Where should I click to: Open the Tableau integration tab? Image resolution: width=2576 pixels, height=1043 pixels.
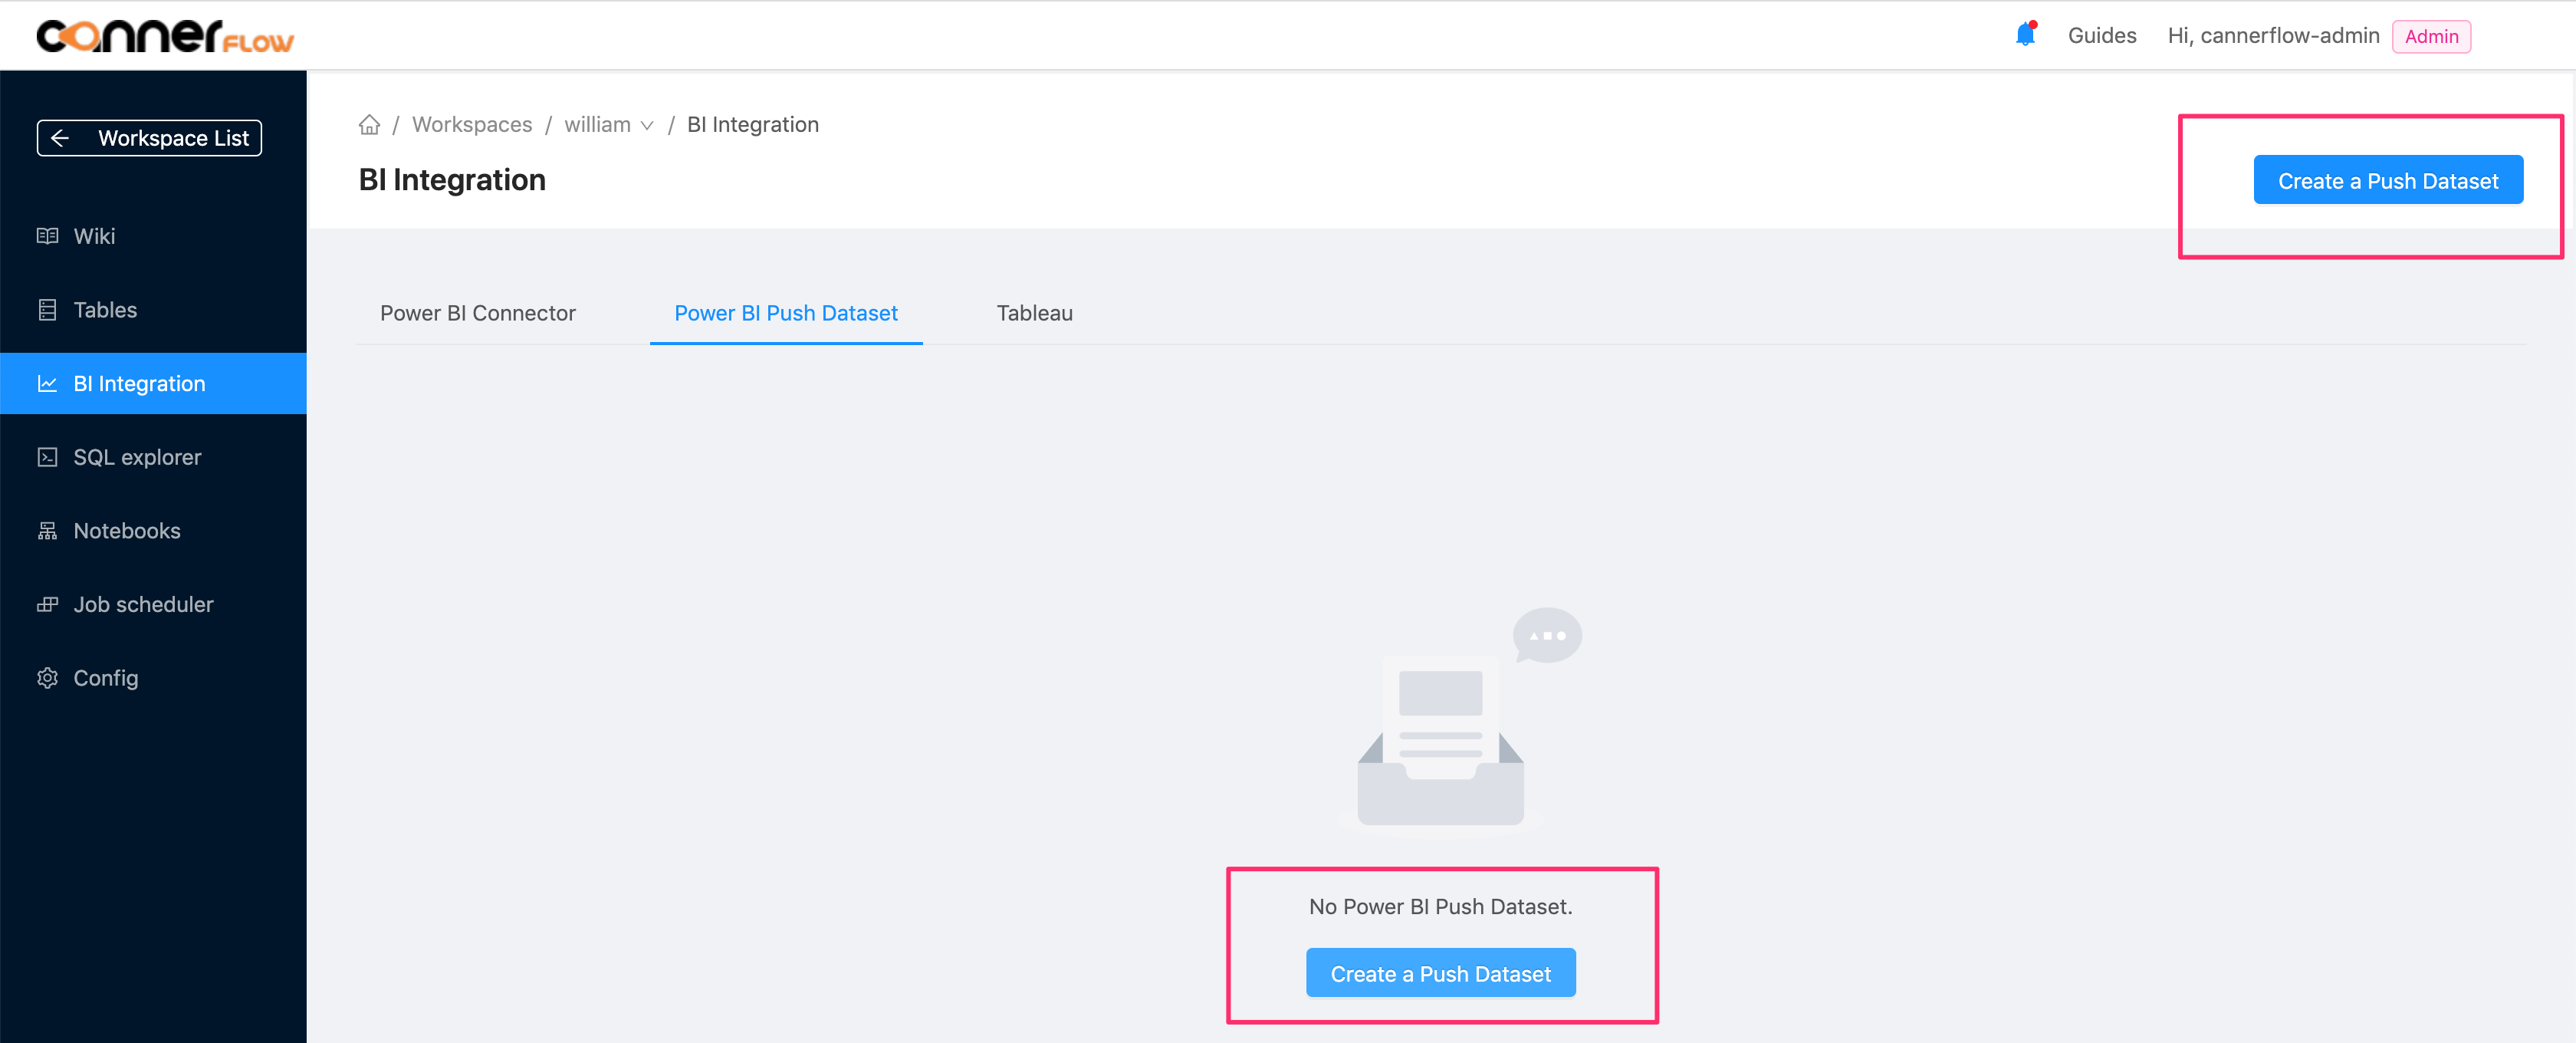click(x=1033, y=312)
